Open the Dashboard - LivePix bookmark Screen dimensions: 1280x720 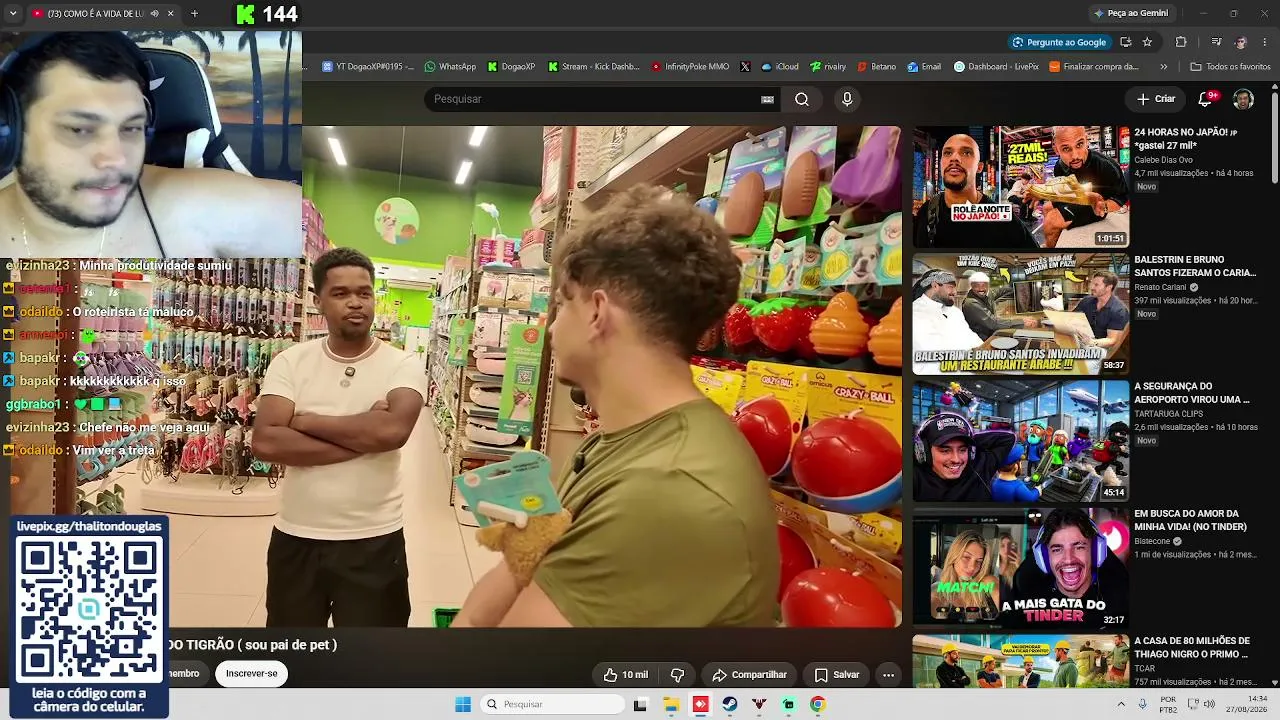click(x=996, y=67)
